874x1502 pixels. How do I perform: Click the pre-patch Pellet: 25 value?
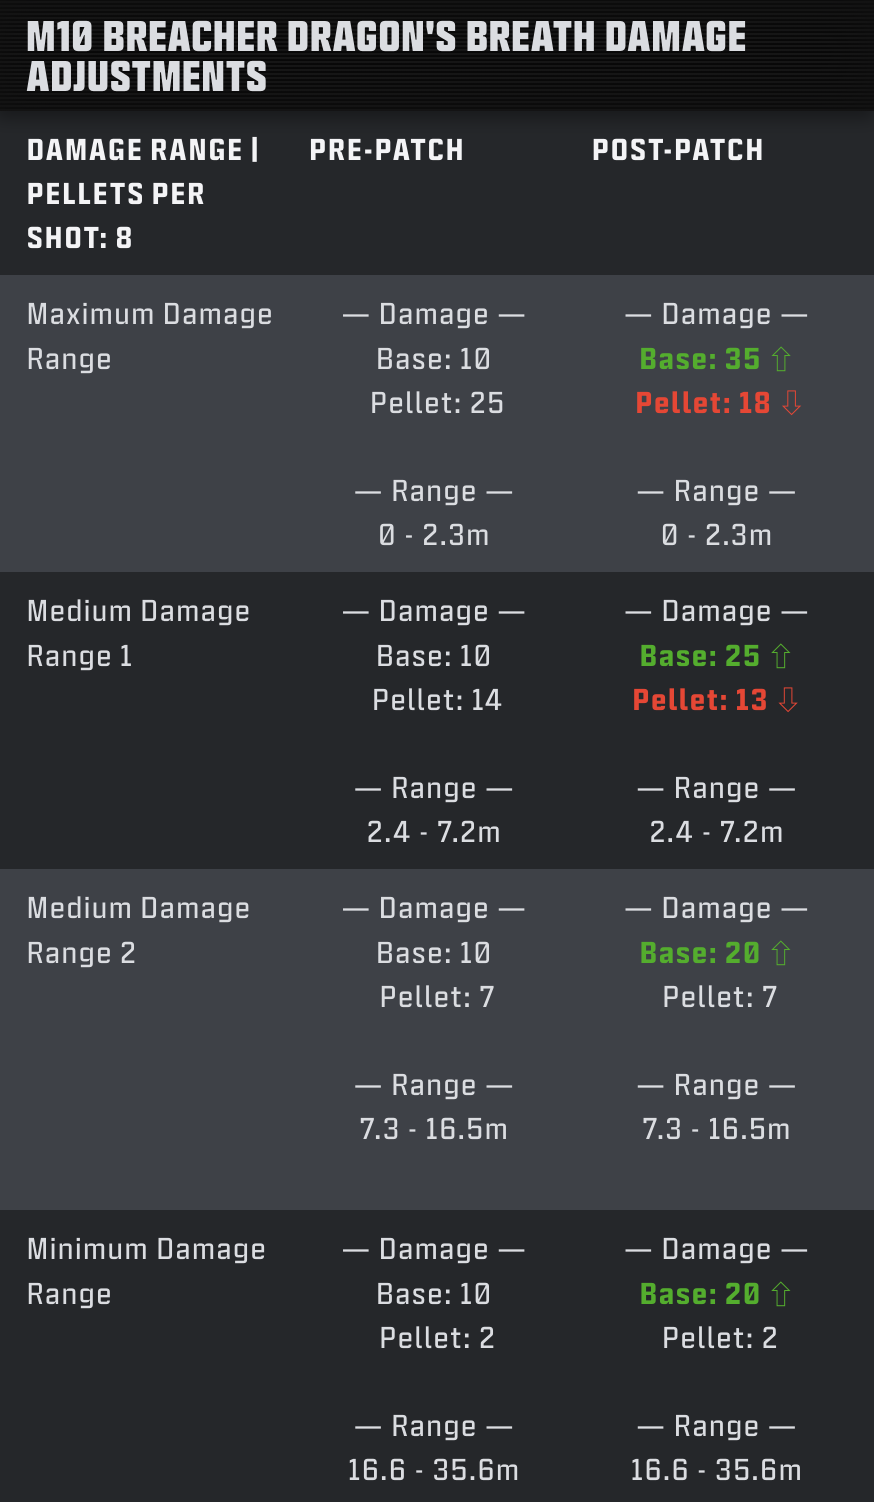click(437, 403)
